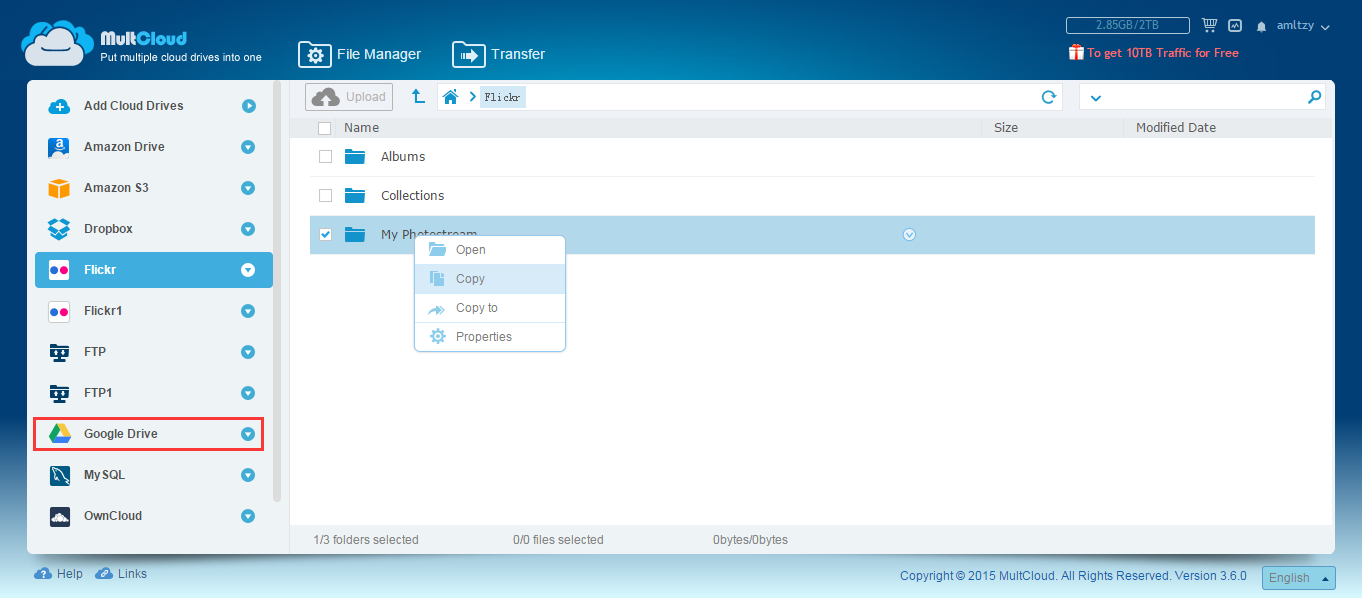Screen dimensions: 1362x599
Task: Expand the Flickr options arrow
Action: pos(248,270)
